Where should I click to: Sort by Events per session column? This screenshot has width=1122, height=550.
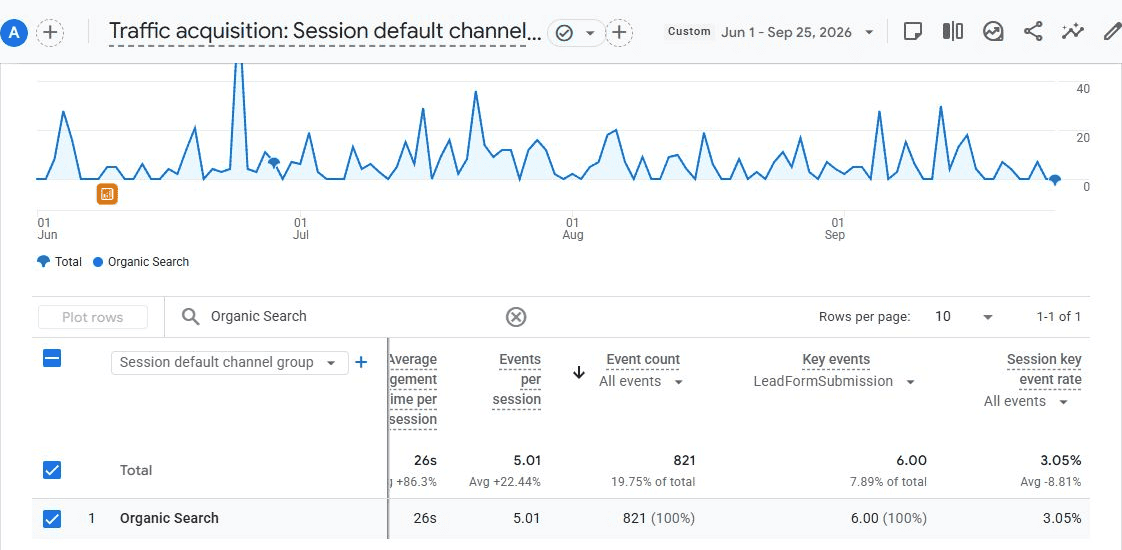coord(517,379)
